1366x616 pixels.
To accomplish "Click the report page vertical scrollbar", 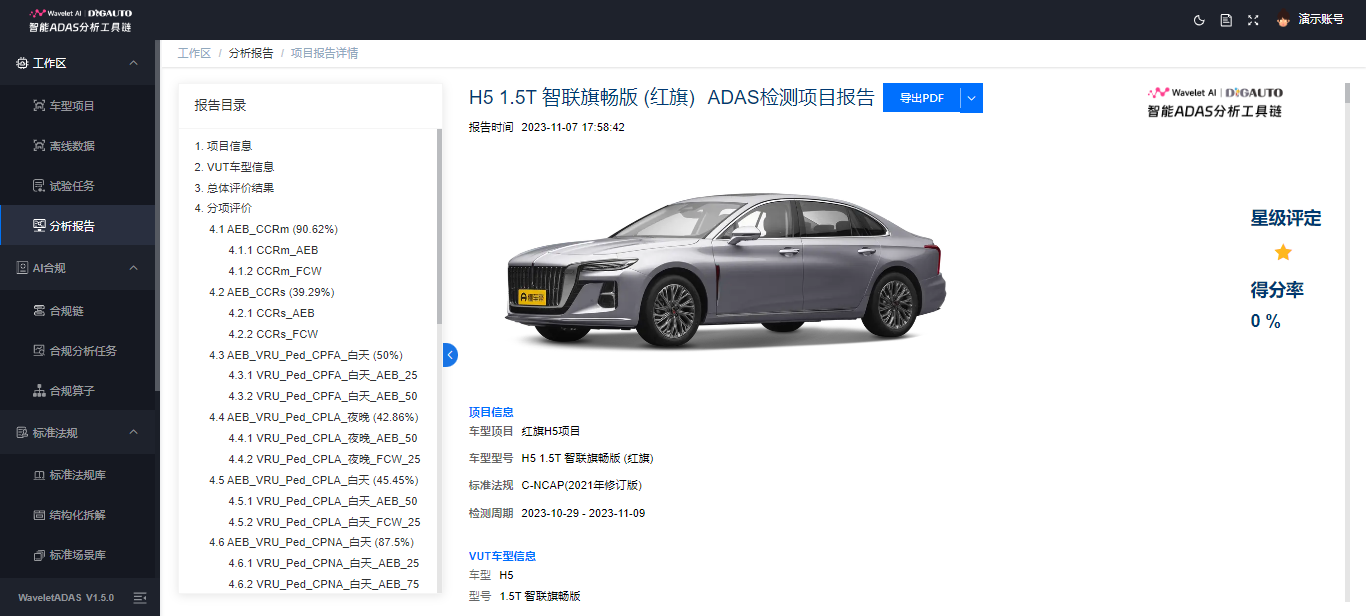I will (x=1346, y=93).
